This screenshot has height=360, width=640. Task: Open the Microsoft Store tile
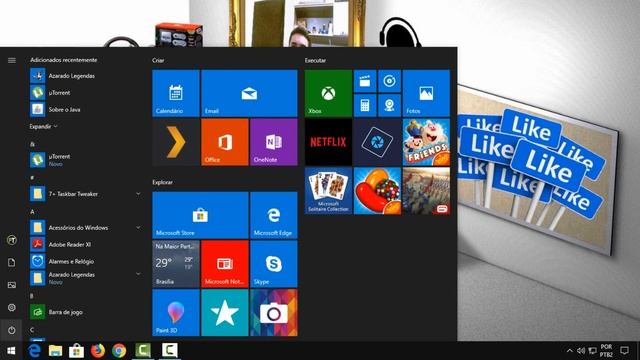[200, 215]
